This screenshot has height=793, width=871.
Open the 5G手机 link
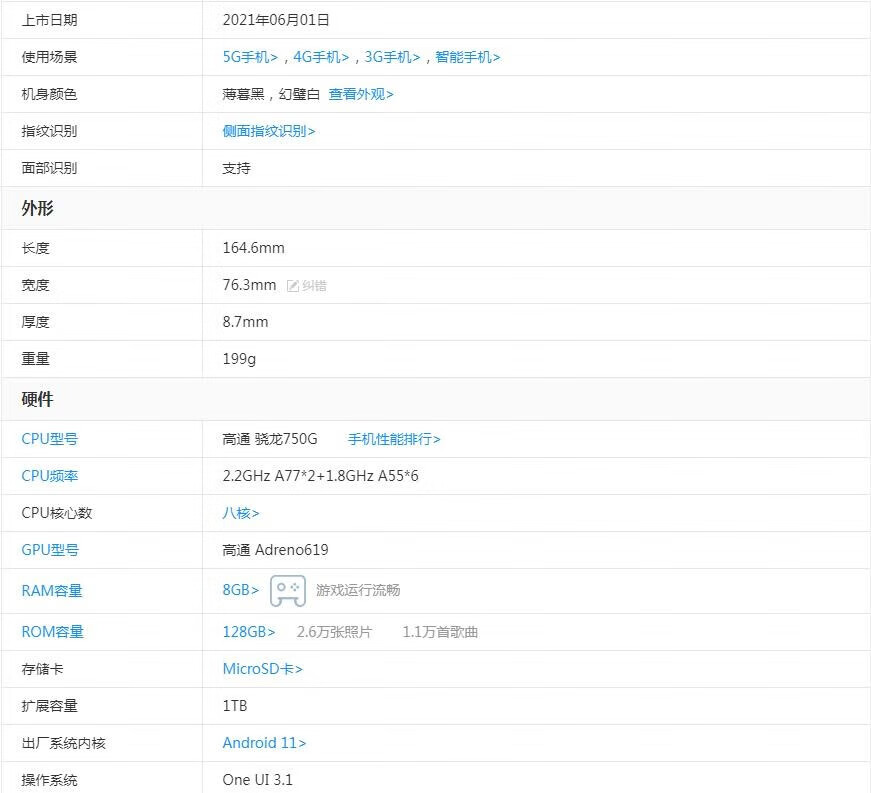point(250,57)
